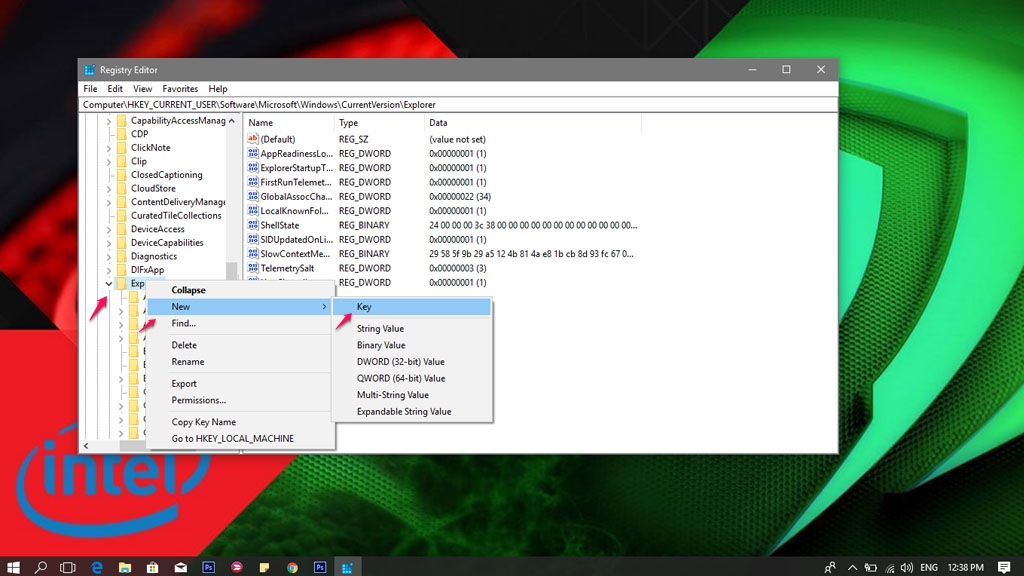Open Task View on the taskbar
The image size is (1024, 576).
[68, 567]
